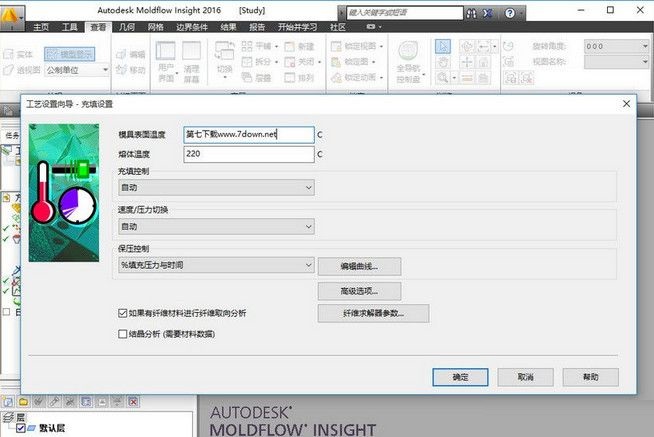The image size is (654, 437).
Task: Expand the 锁定动画 dropdown arrow
Action: tap(381, 78)
